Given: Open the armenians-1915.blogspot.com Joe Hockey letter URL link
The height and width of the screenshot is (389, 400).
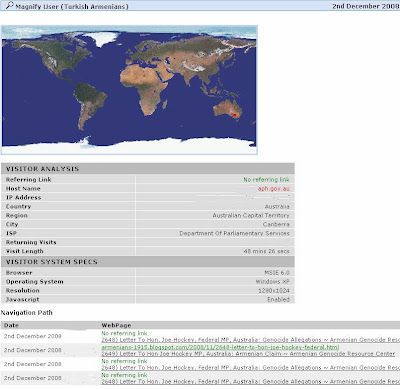Looking at the screenshot, I should pos(220,347).
